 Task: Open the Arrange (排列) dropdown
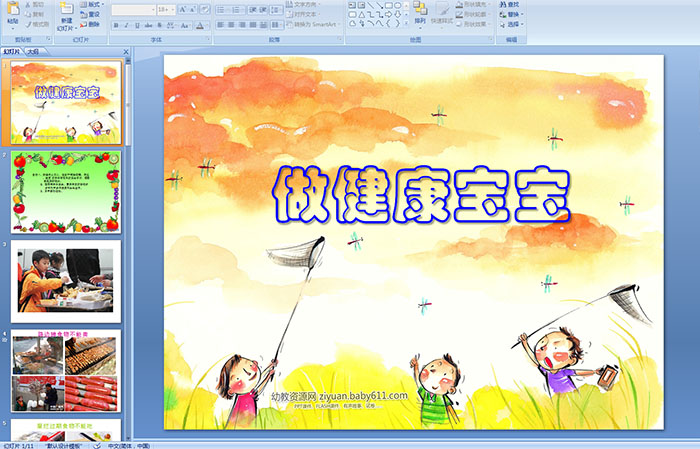pyautogui.click(x=420, y=13)
